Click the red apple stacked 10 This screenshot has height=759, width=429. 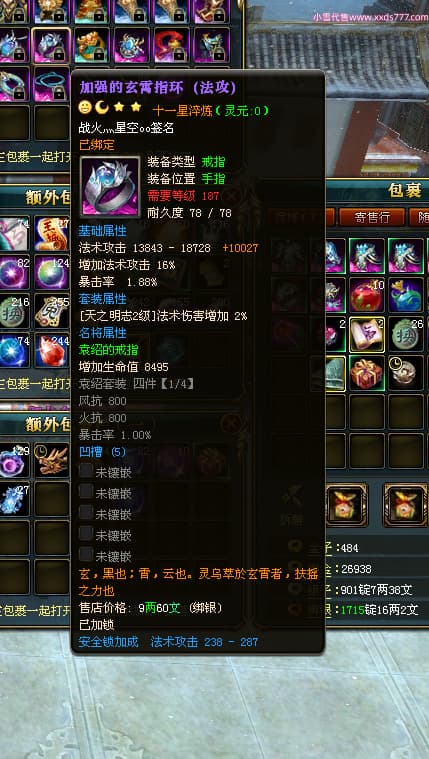pos(367,294)
